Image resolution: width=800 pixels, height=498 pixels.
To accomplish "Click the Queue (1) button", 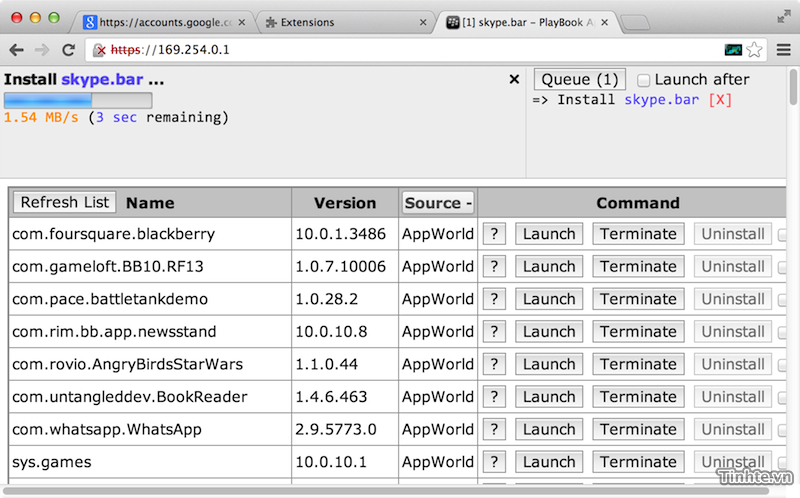I will (580, 80).
